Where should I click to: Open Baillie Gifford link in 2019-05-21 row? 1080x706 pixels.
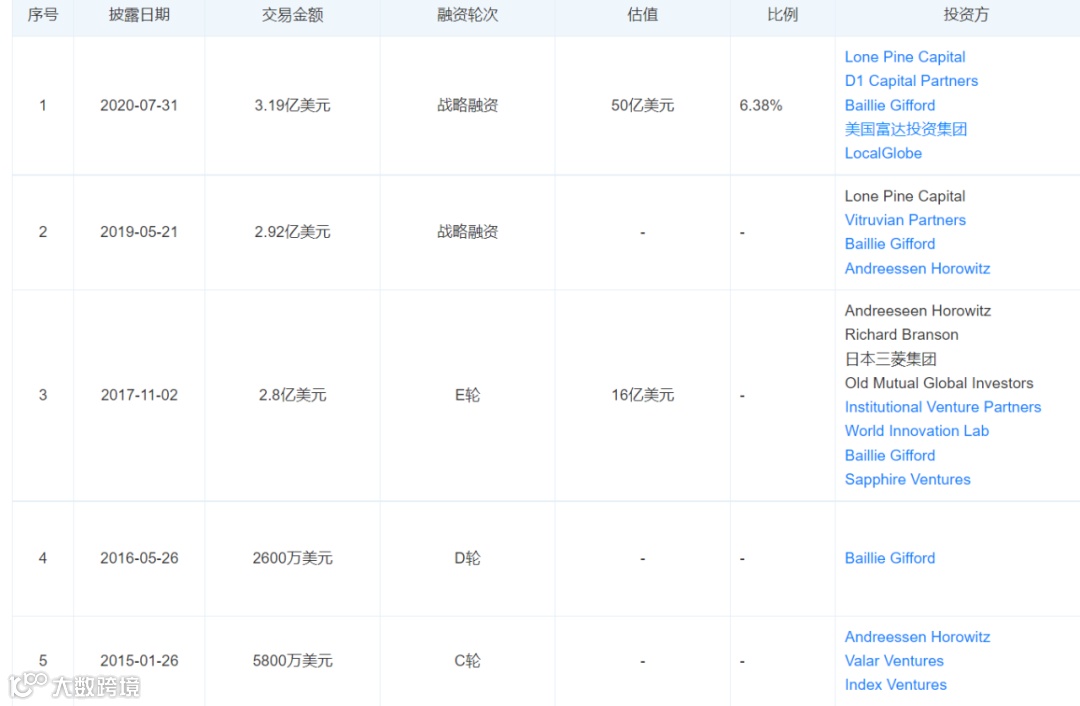889,245
